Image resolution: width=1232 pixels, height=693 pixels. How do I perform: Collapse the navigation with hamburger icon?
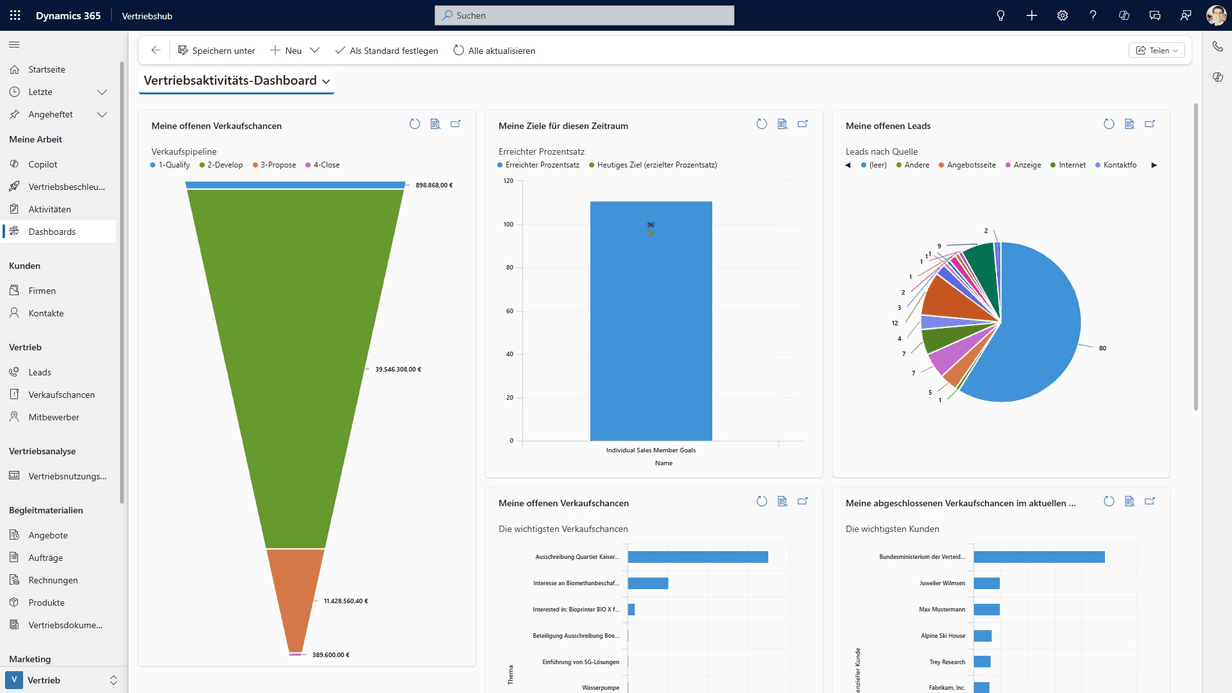tap(14, 45)
